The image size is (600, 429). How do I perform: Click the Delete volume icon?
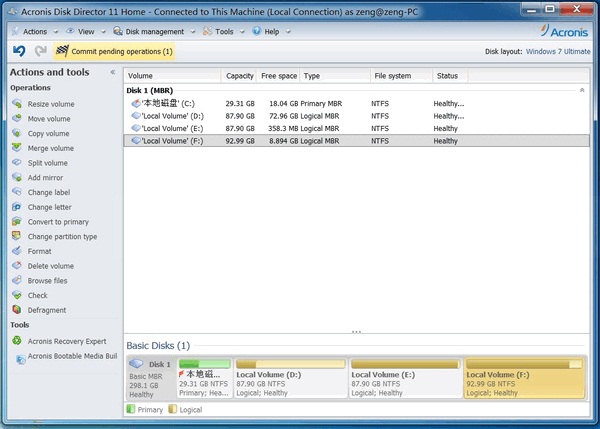pos(18,266)
